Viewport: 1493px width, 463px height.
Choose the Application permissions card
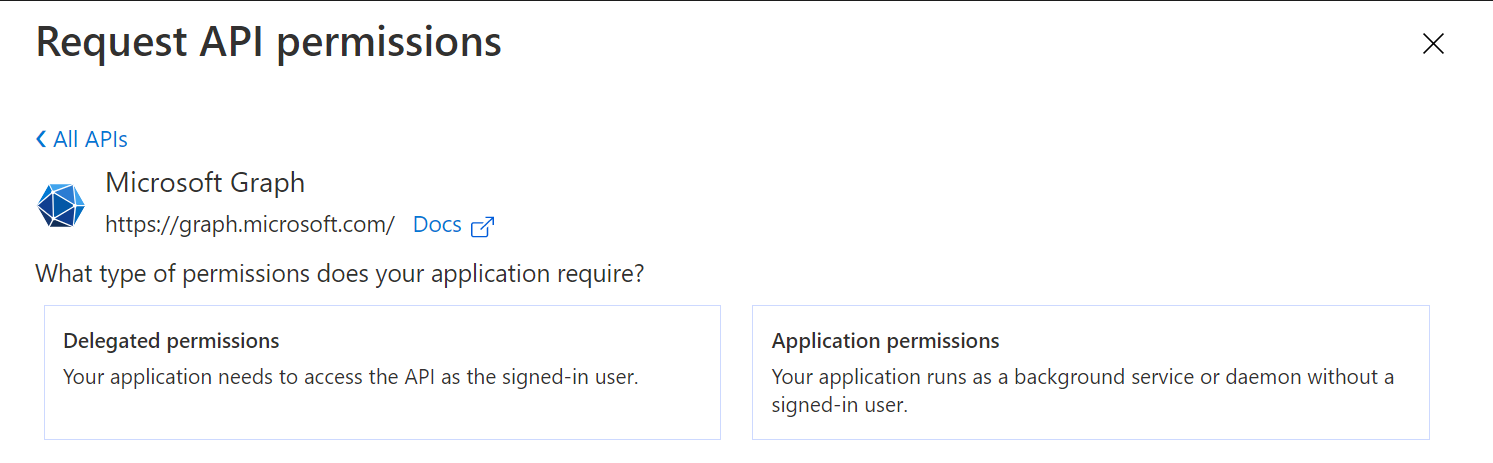(x=1090, y=420)
